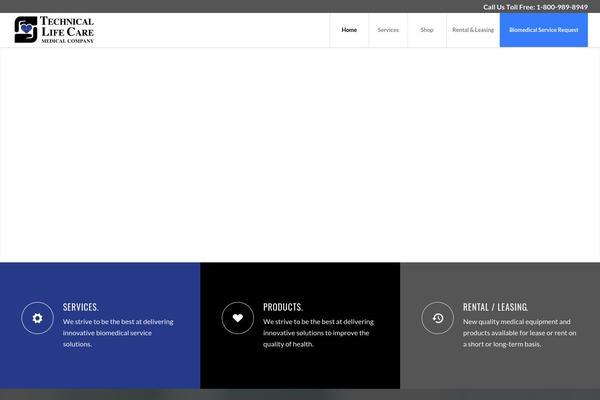Select Rental & Leasing in navigation

click(473, 30)
